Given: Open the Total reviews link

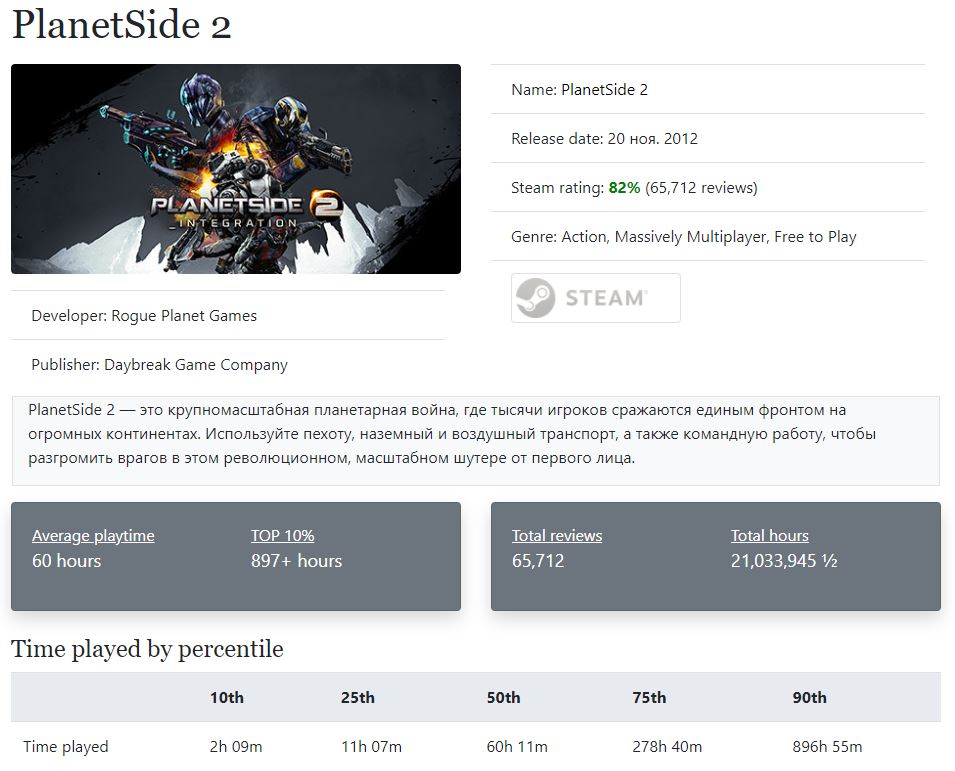Looking at the screenshot, I should pos(557,536).
